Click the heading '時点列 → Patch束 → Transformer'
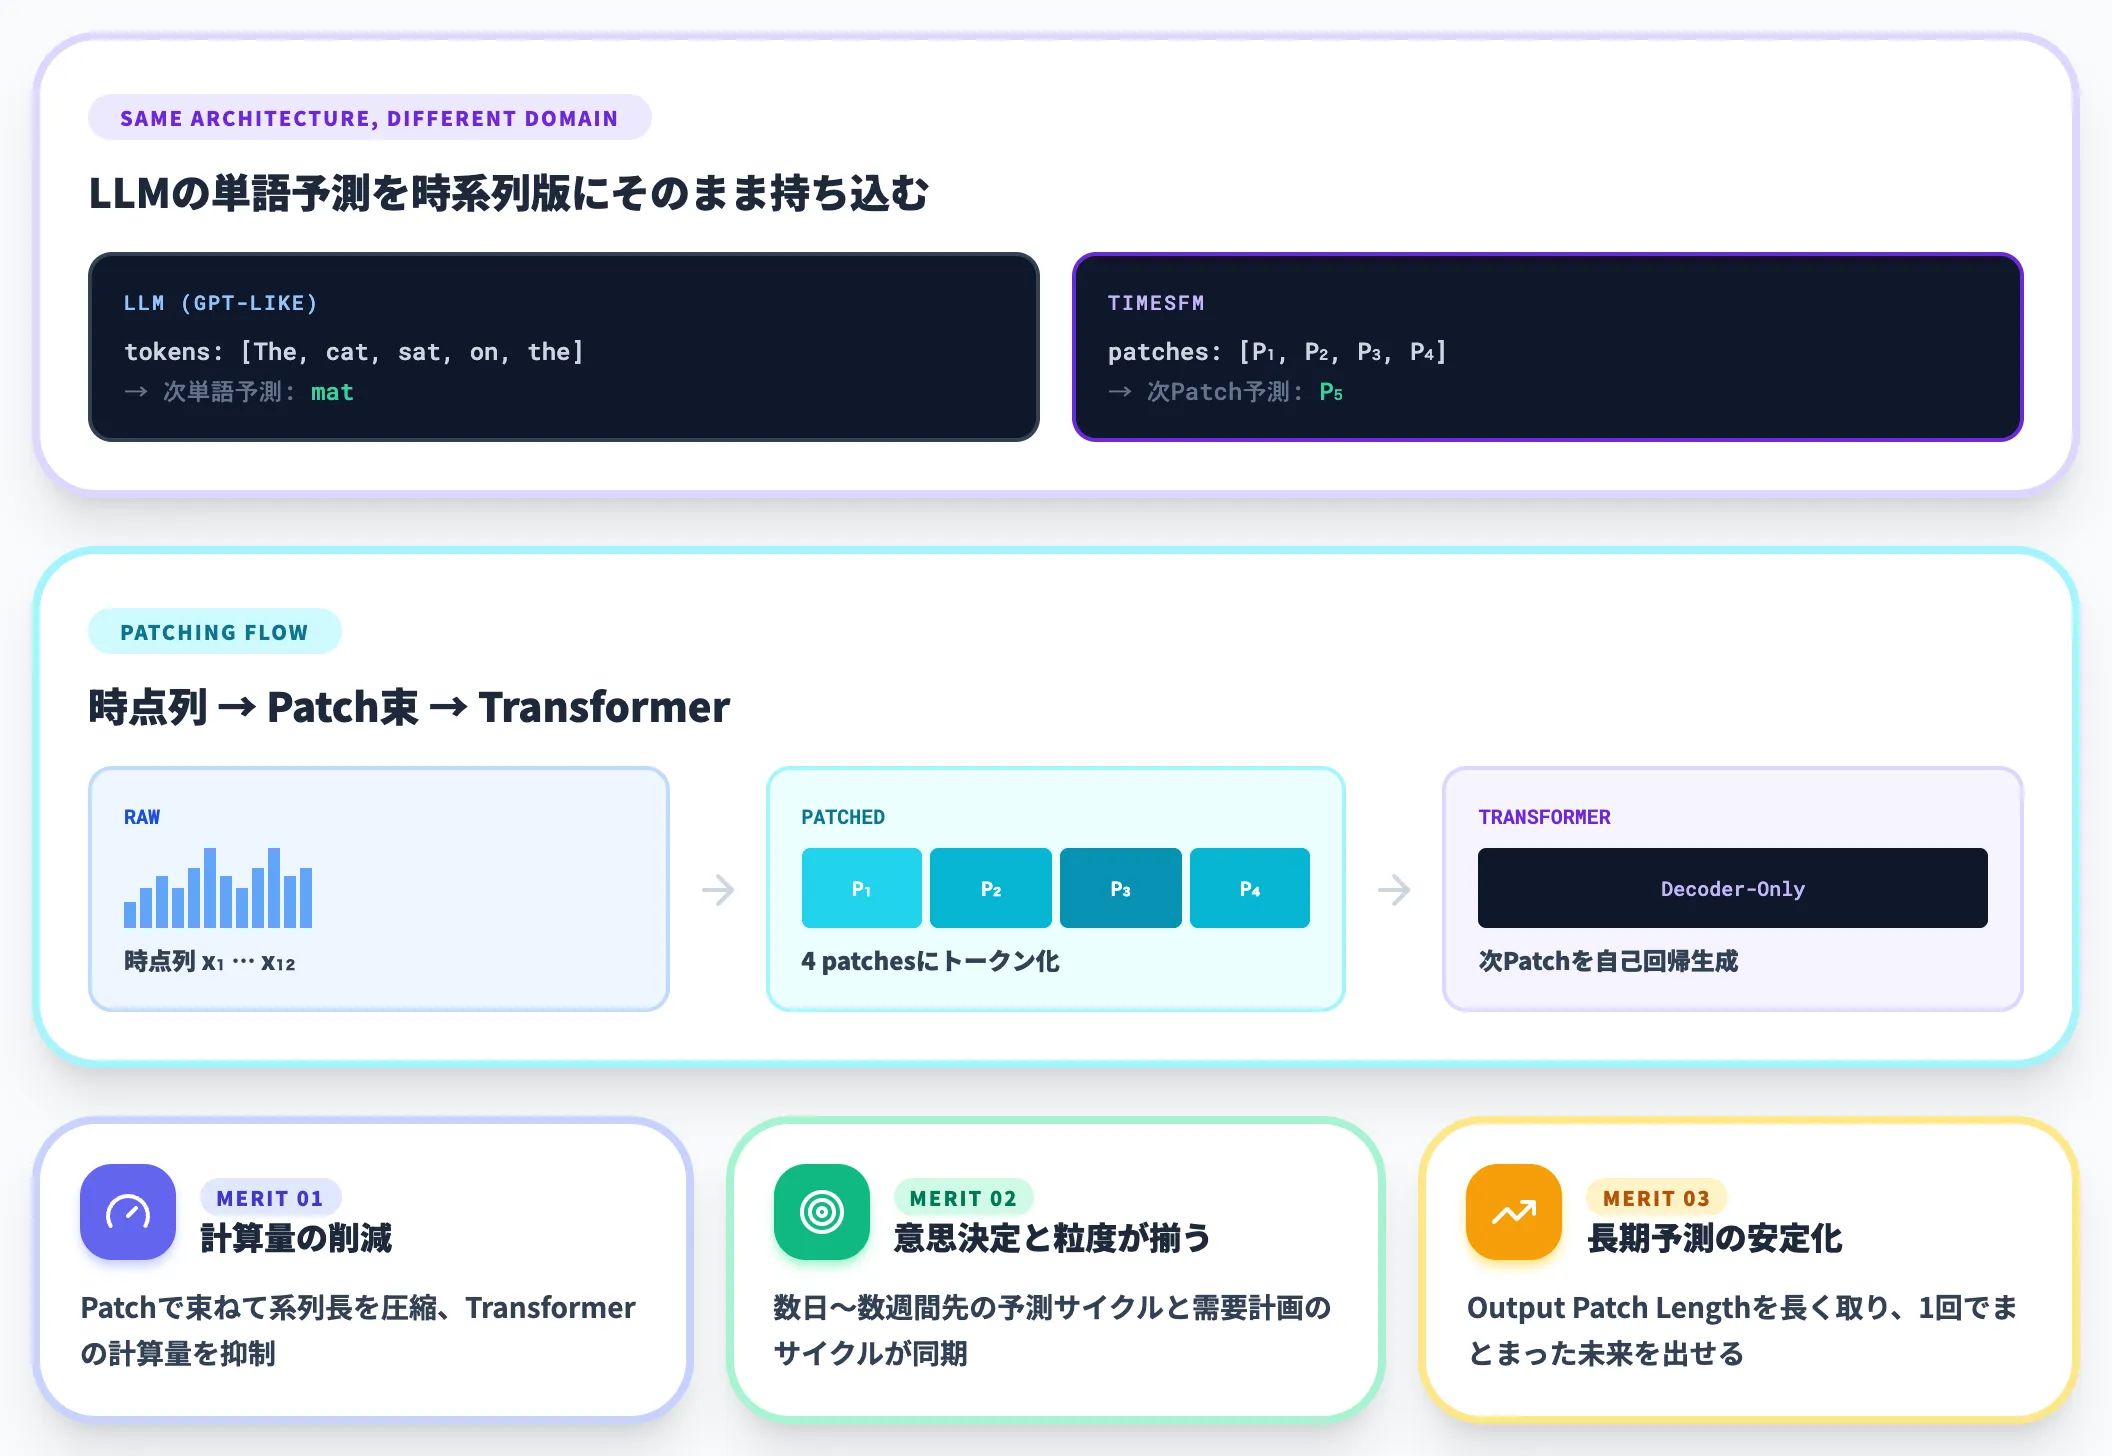Image resolution: width=2112 pixels, height=1456 pixels. tap(409, 707)
